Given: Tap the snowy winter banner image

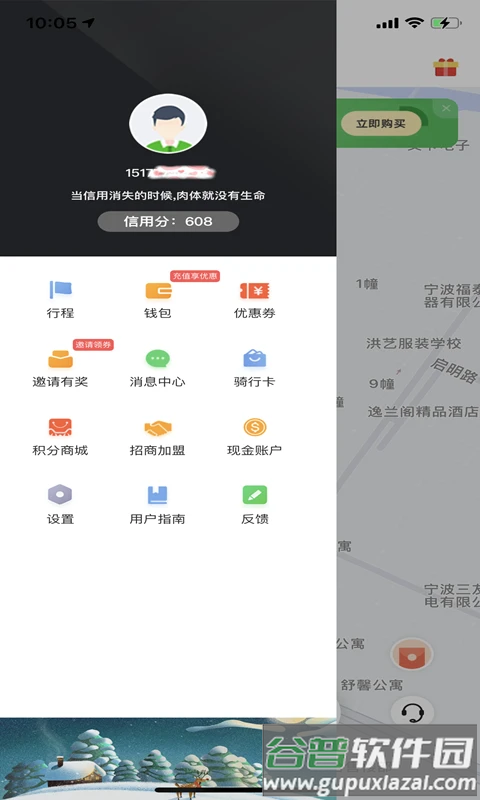Looking at the screenshot, I should pyautogui.click(x=168, y=759).
